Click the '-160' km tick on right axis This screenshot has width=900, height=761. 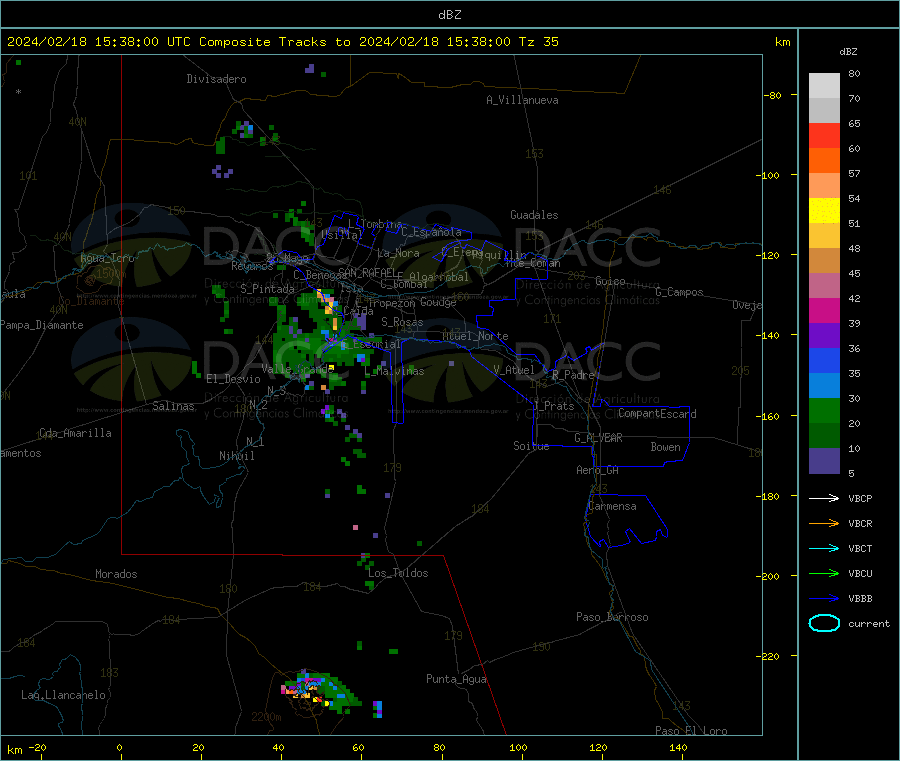(x=770, y=416)
